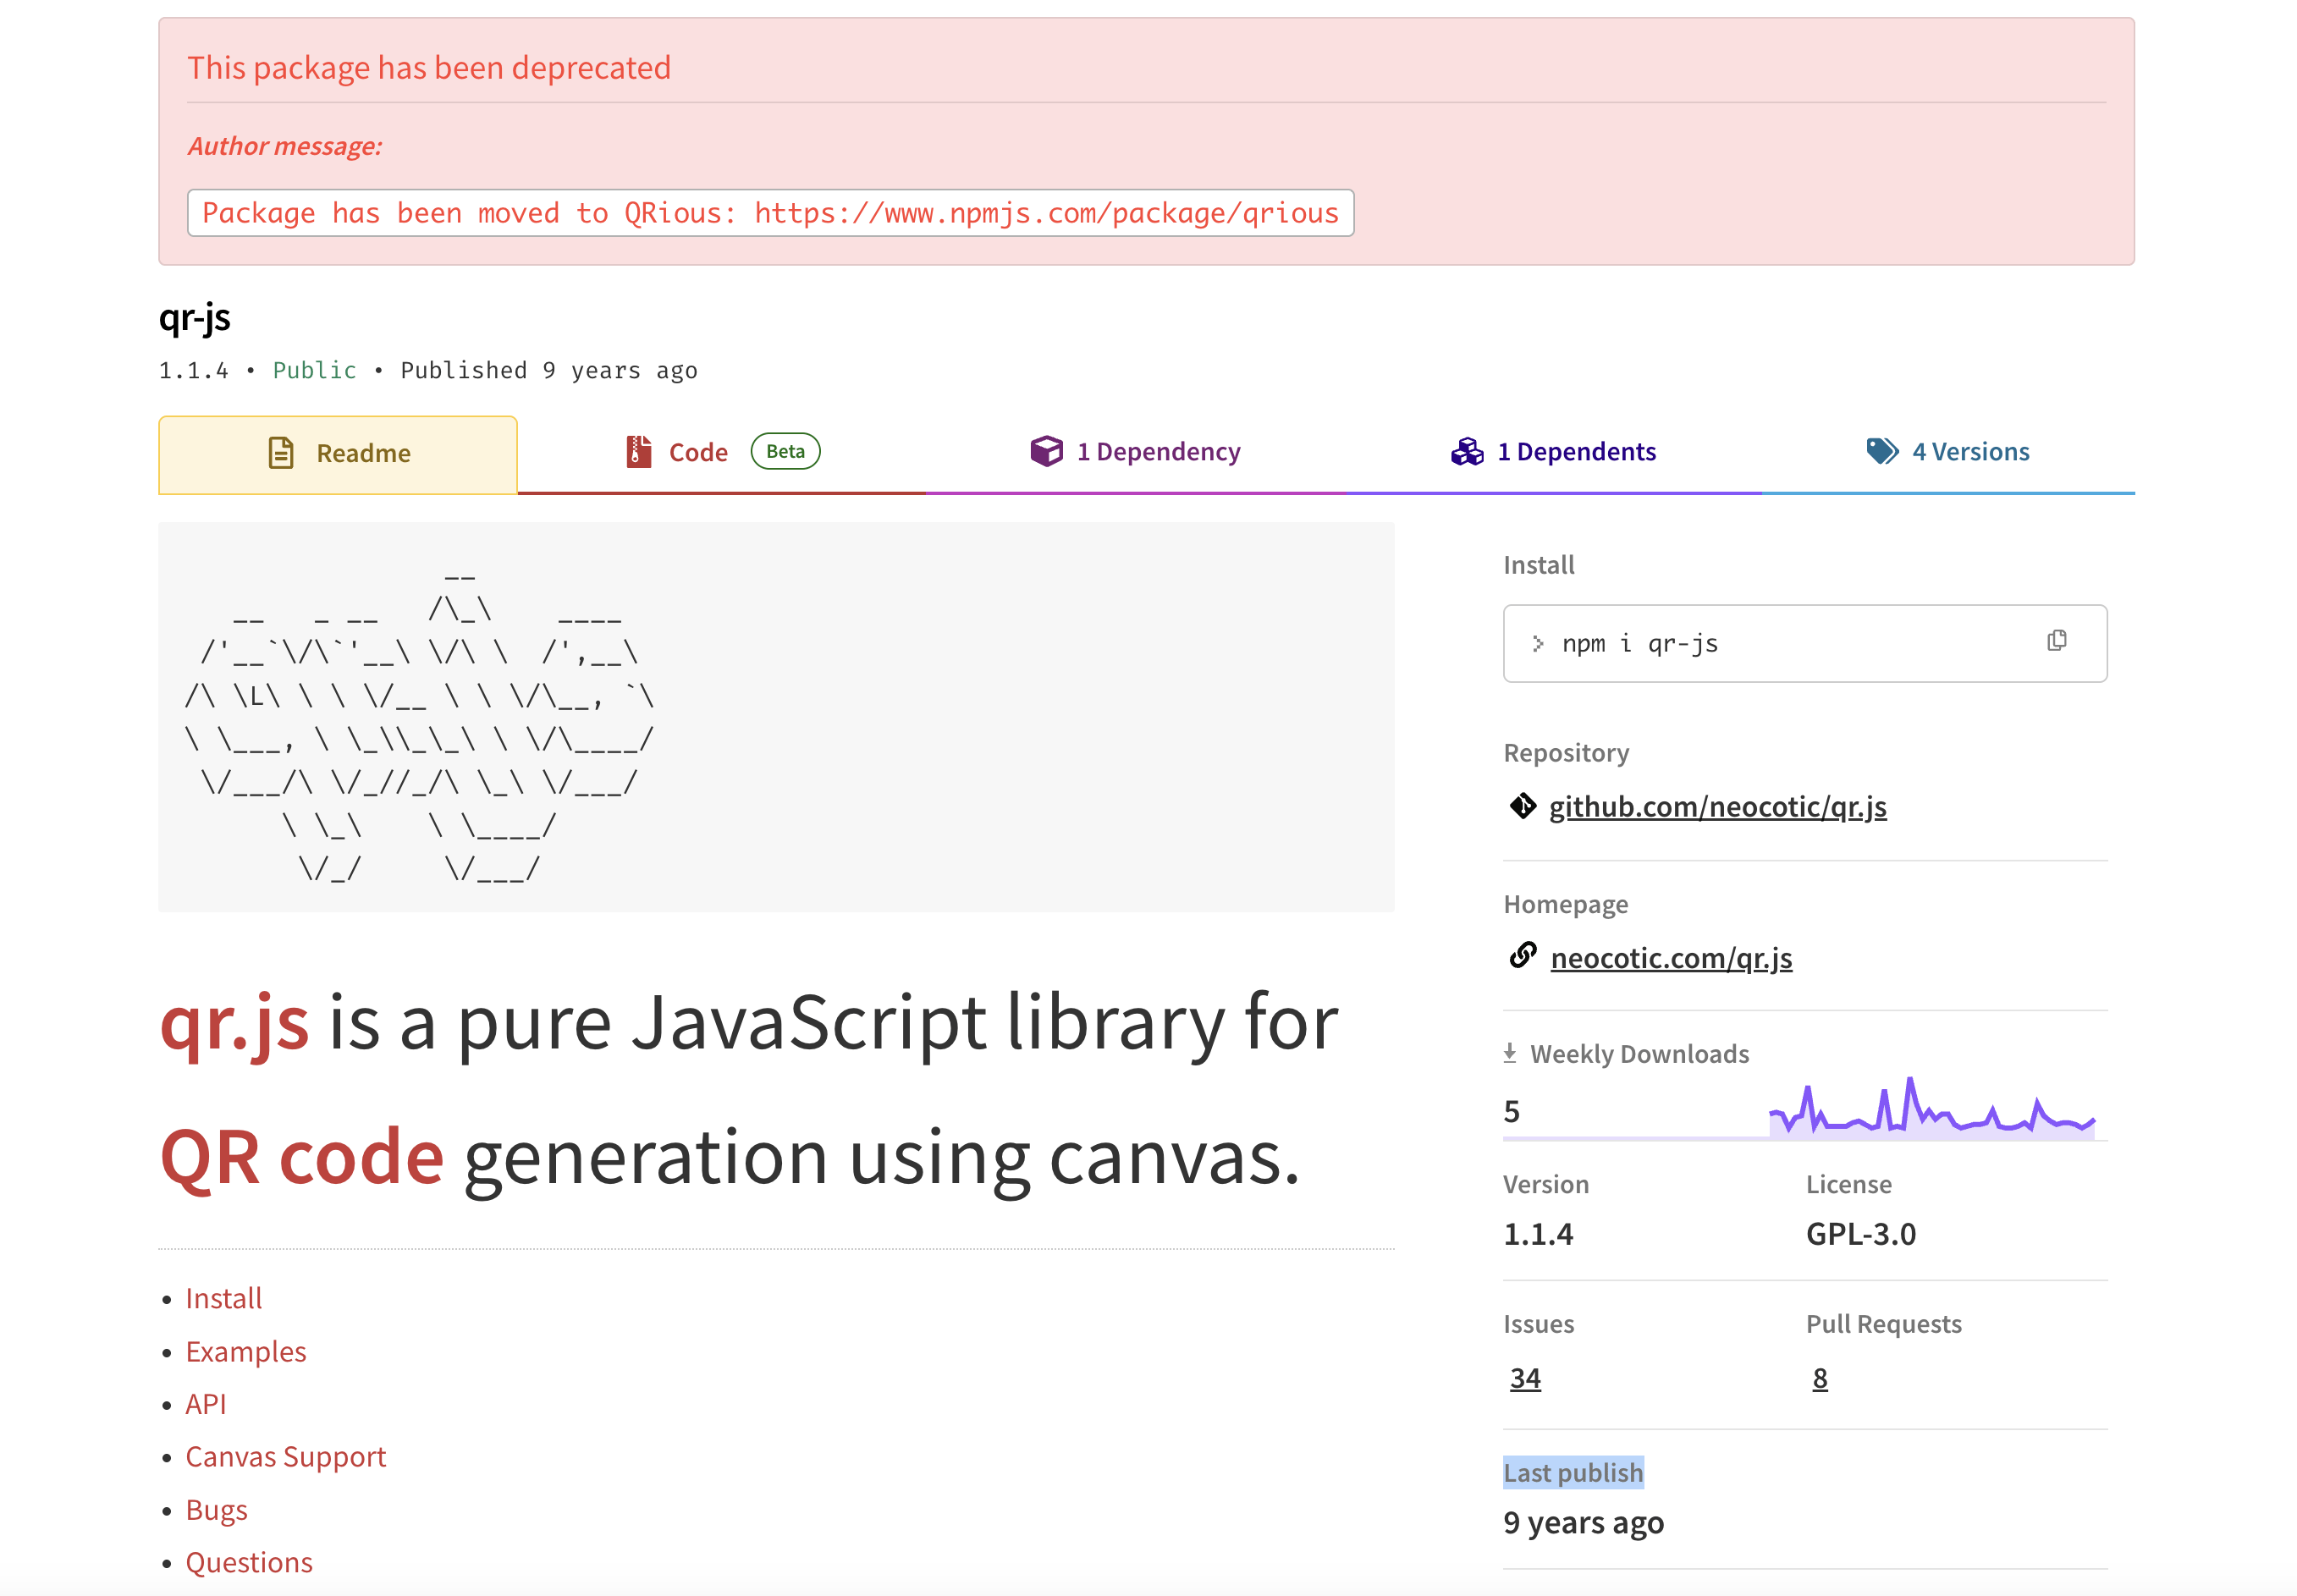Open the github.com/neocotic/qr.js repository link
Image resolution: width=2297 pixels, height=1596 pixels.
[1717, 807]
